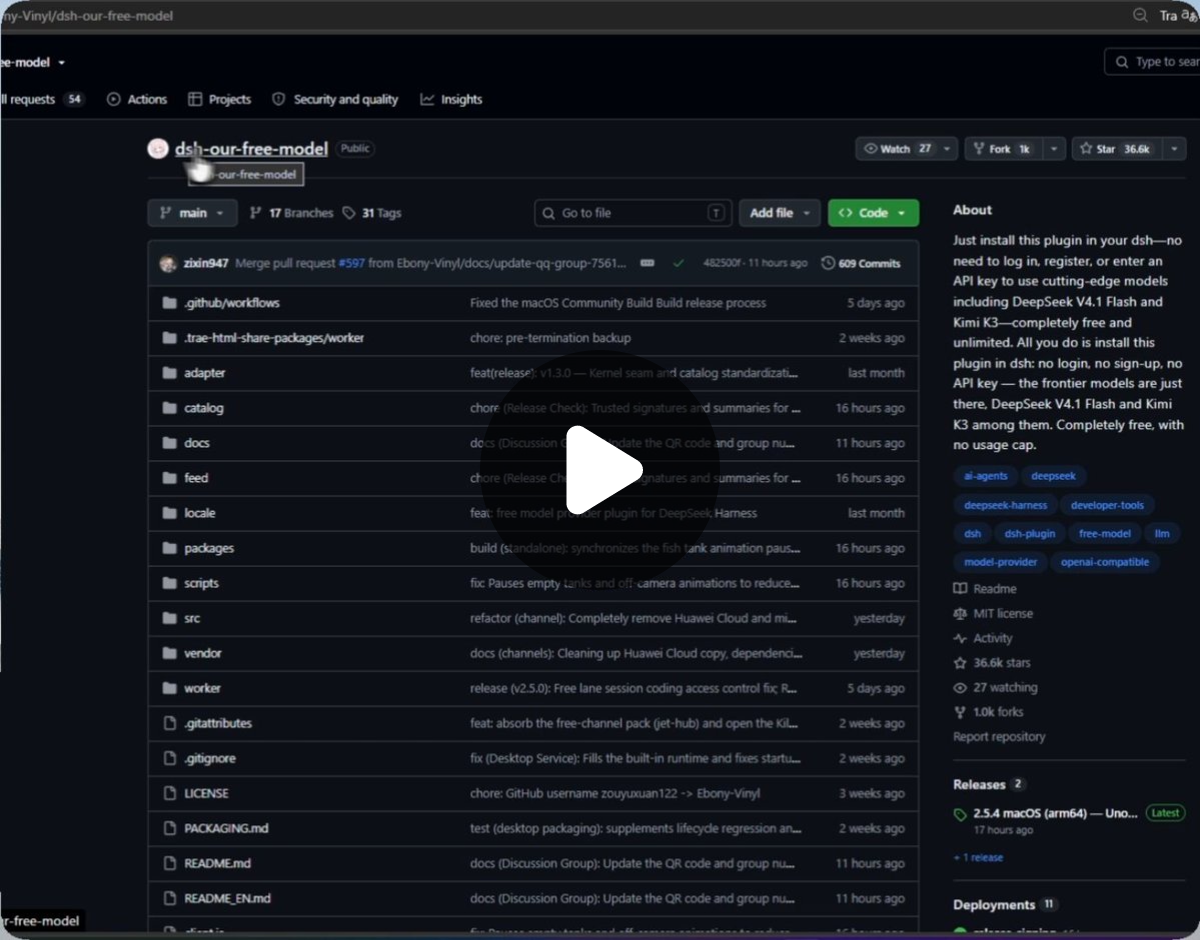This screenshot has height=940, width=1200.
Task: Click the translate icon in the address bar
Action: click(x=1190, y=15)
